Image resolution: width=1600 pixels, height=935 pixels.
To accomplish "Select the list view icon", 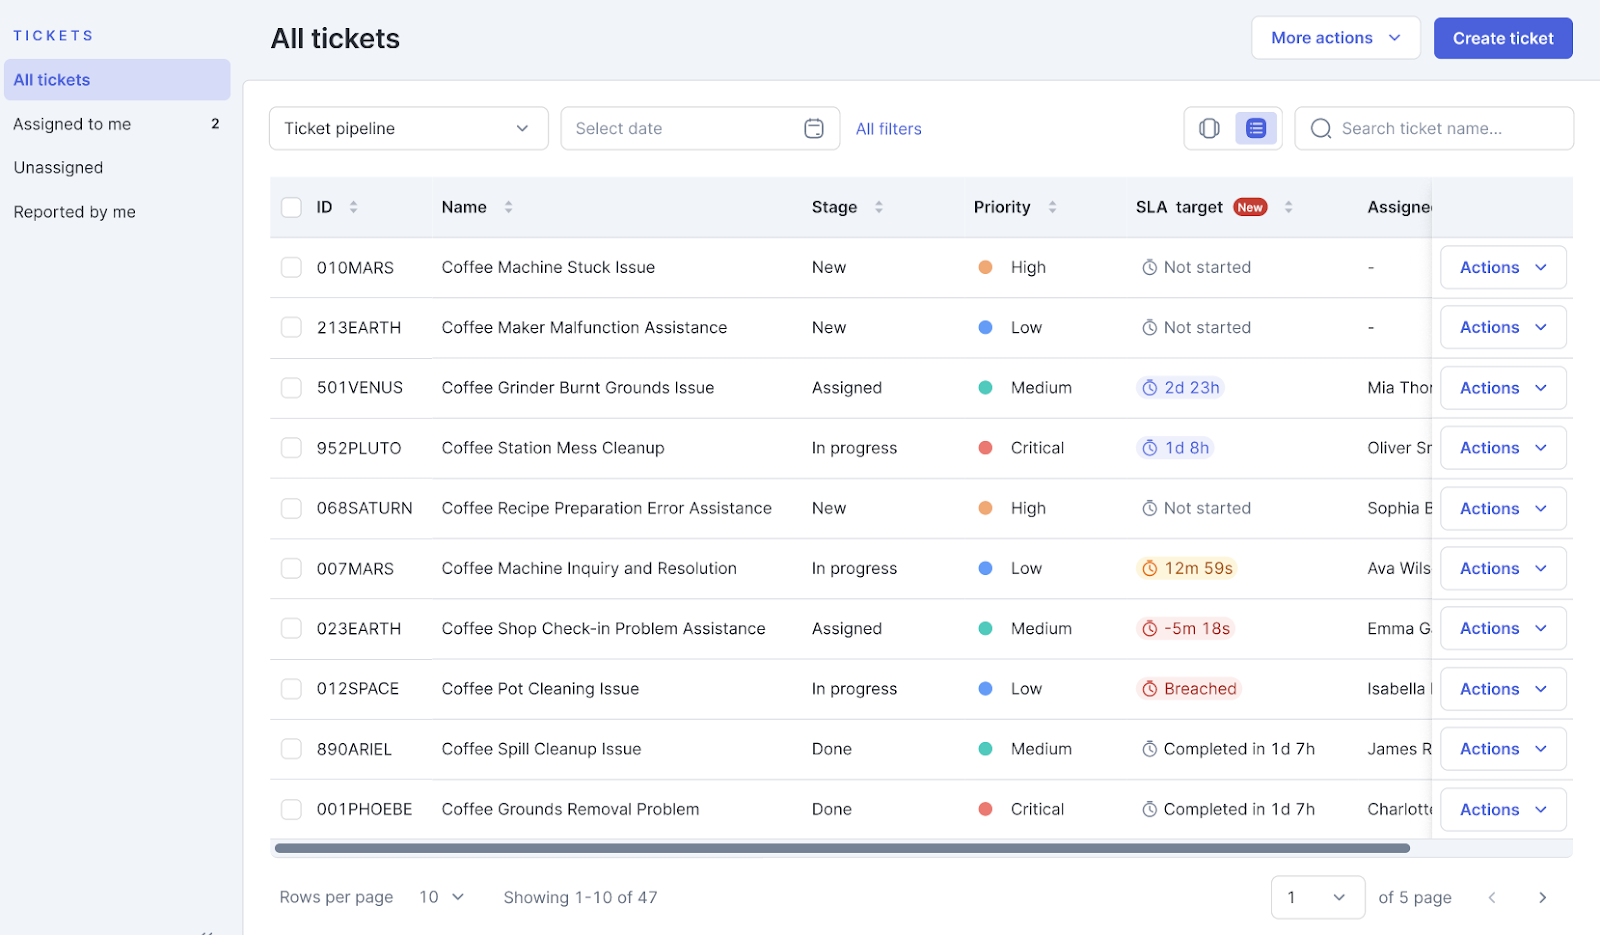I will [1256, 129].
